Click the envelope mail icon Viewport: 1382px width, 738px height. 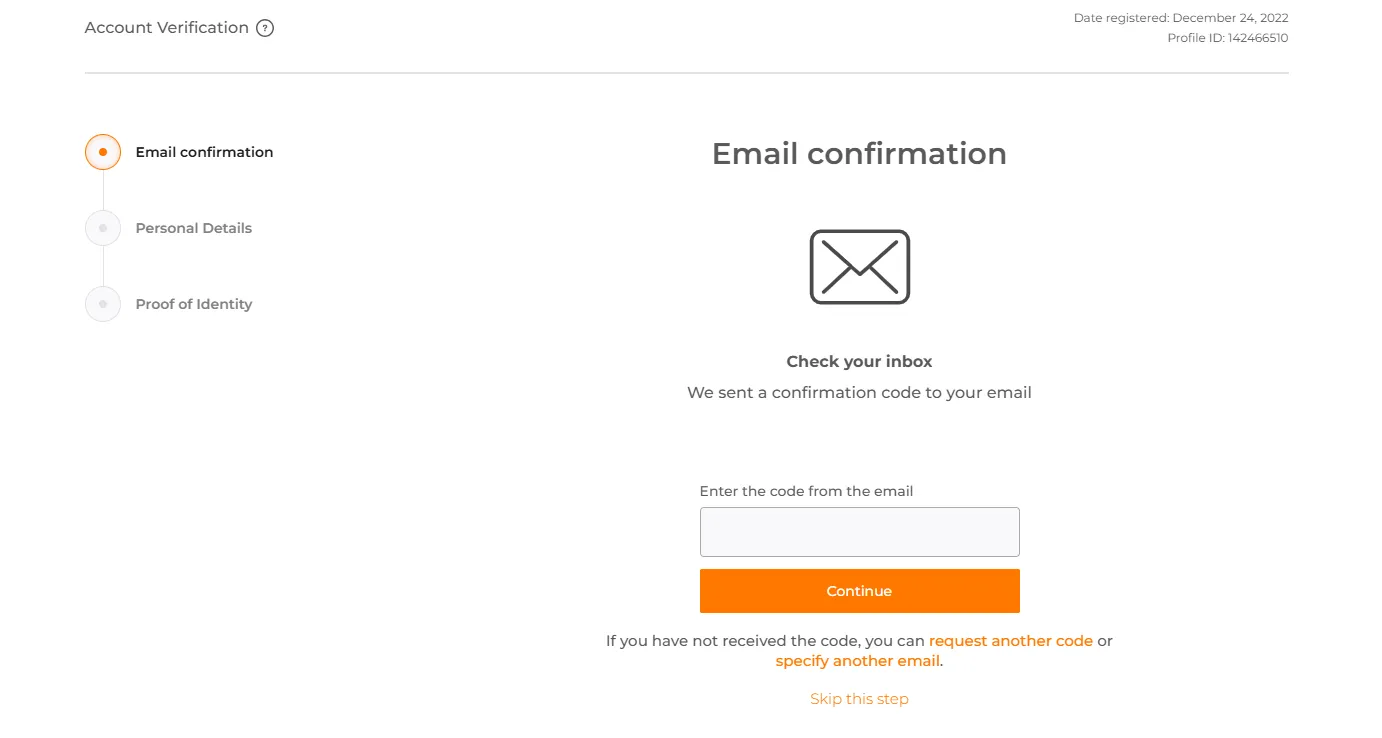pos(859,267)
